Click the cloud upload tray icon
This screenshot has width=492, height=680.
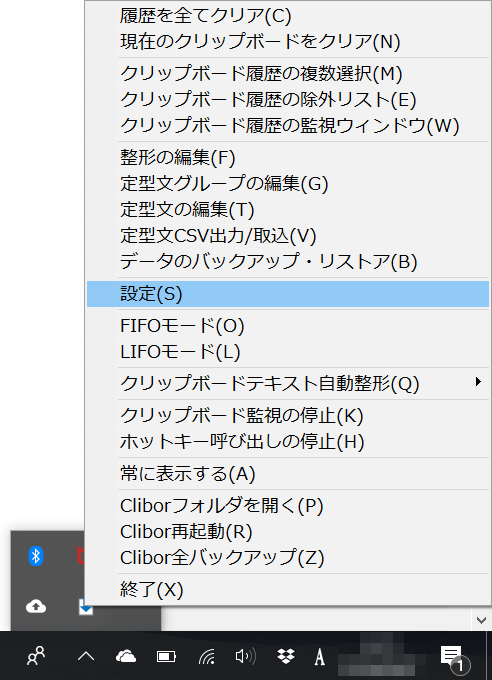pos(36,606)
